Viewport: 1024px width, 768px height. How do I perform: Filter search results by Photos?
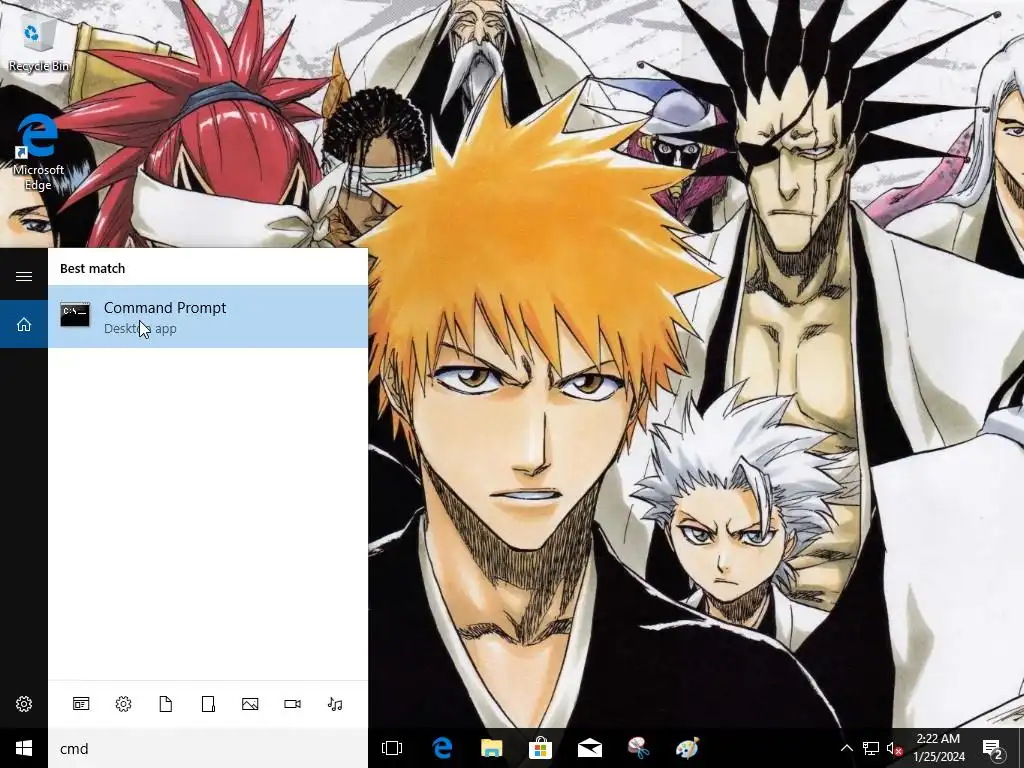(x=250, y=704)
